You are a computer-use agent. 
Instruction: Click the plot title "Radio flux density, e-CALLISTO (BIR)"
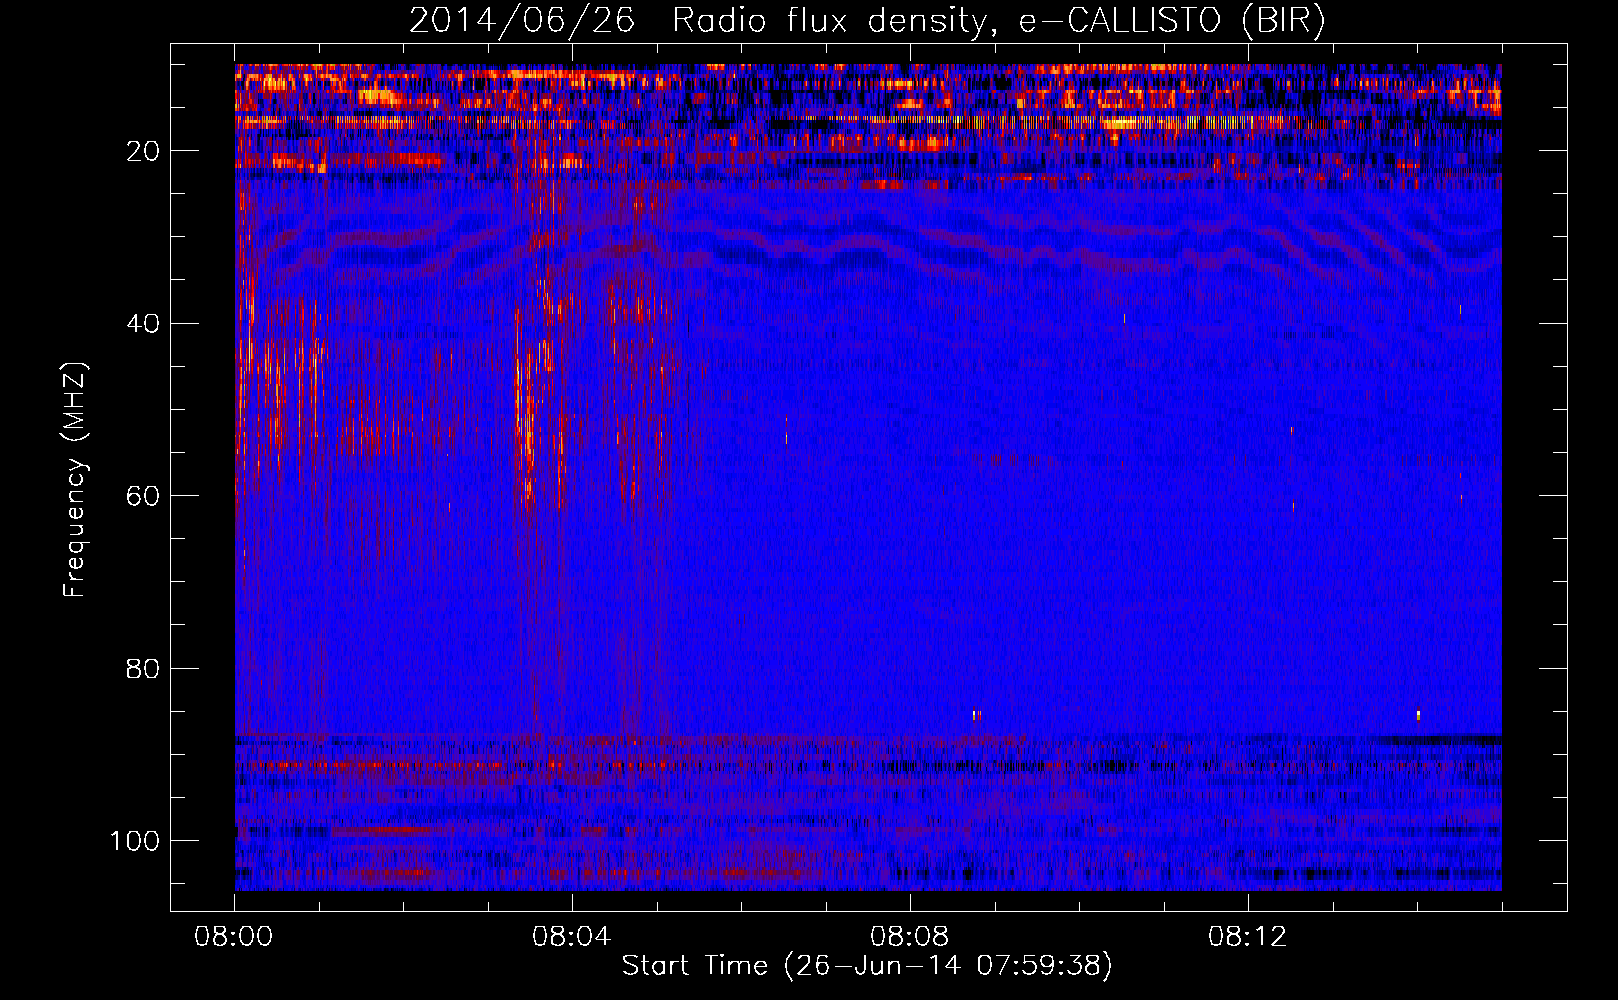[998, 20]
